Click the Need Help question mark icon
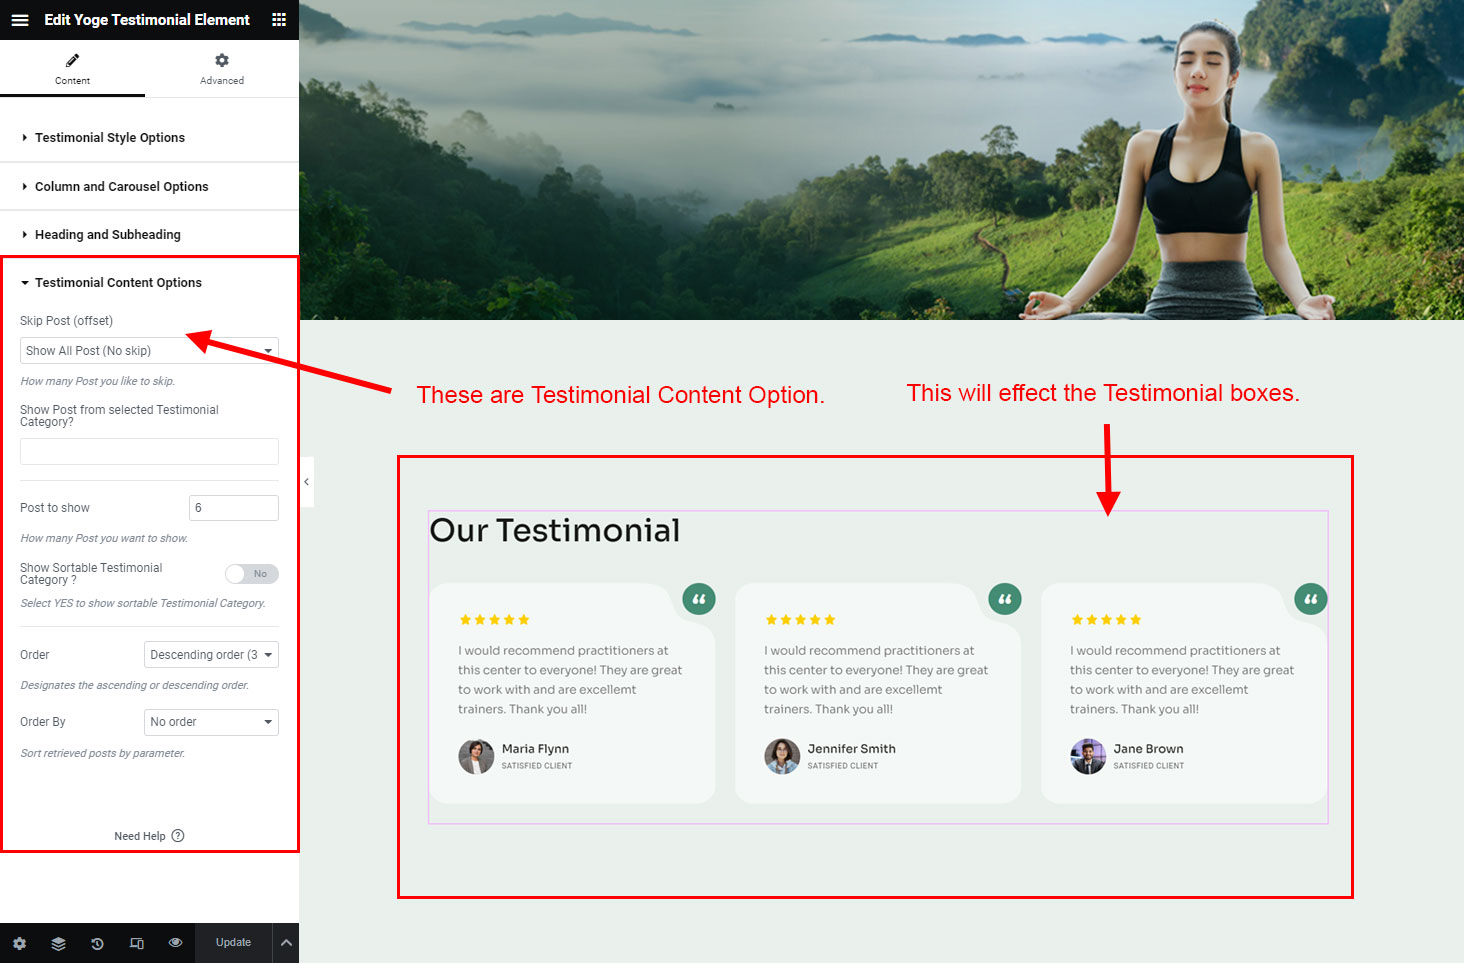 click(178, 836)
